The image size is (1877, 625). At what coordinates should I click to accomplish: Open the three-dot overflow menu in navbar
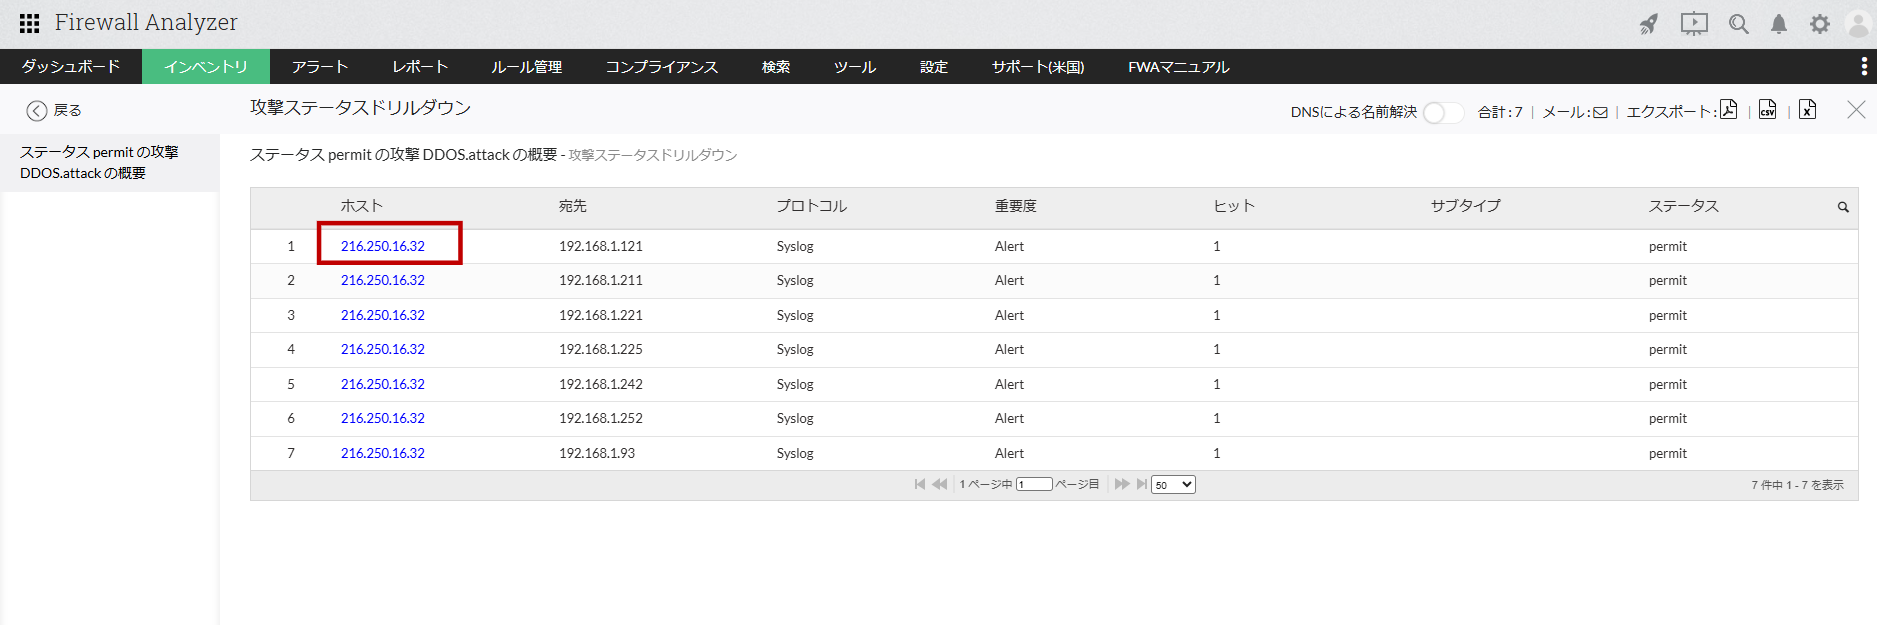pos(1864,66)
